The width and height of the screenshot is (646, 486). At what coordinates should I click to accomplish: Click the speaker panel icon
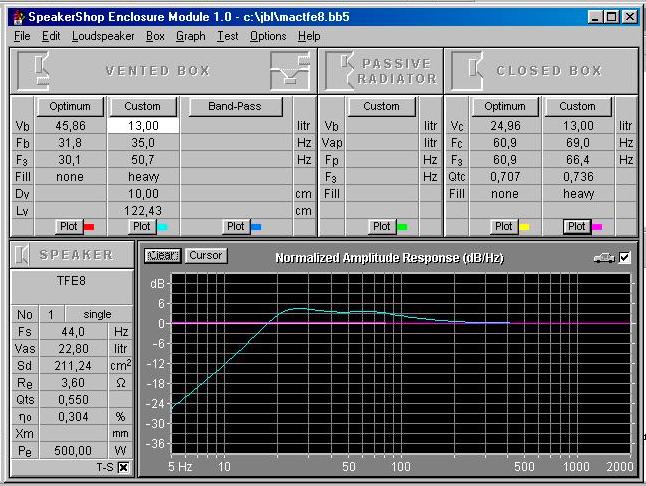[x=21, y=255]
